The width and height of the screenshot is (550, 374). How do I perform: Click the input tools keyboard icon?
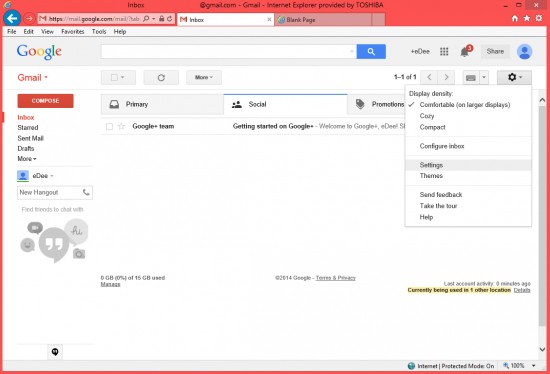[x=471, y=78]
